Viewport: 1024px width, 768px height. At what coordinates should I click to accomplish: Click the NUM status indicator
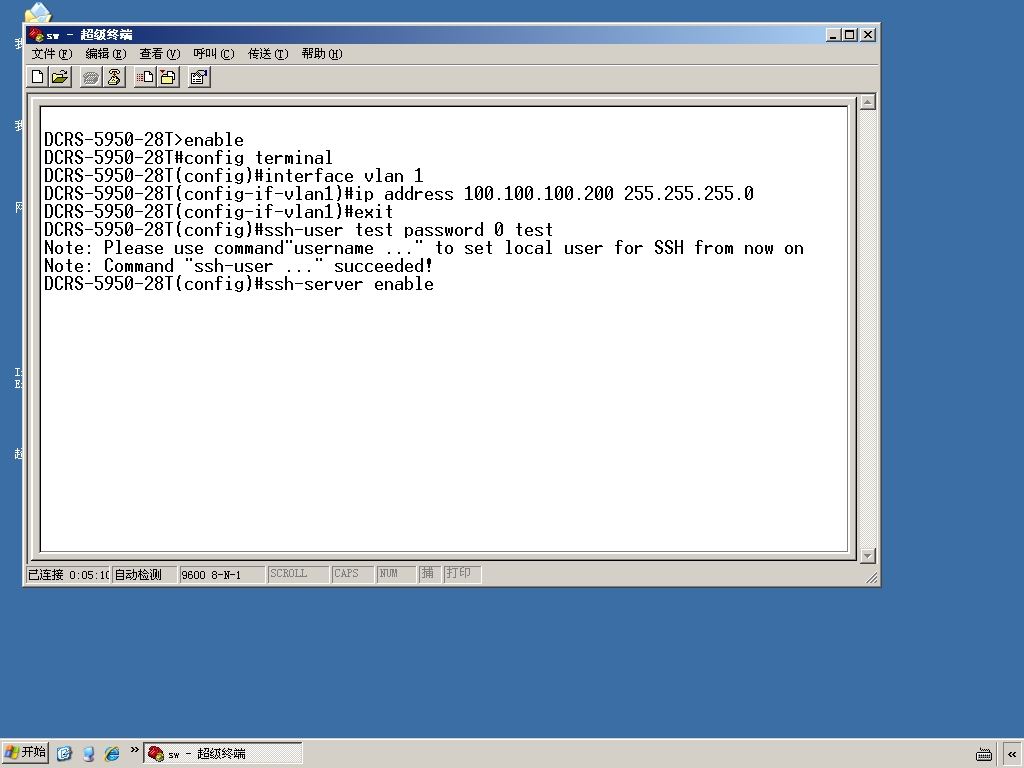pyautogui.click(x=396, y=574)
